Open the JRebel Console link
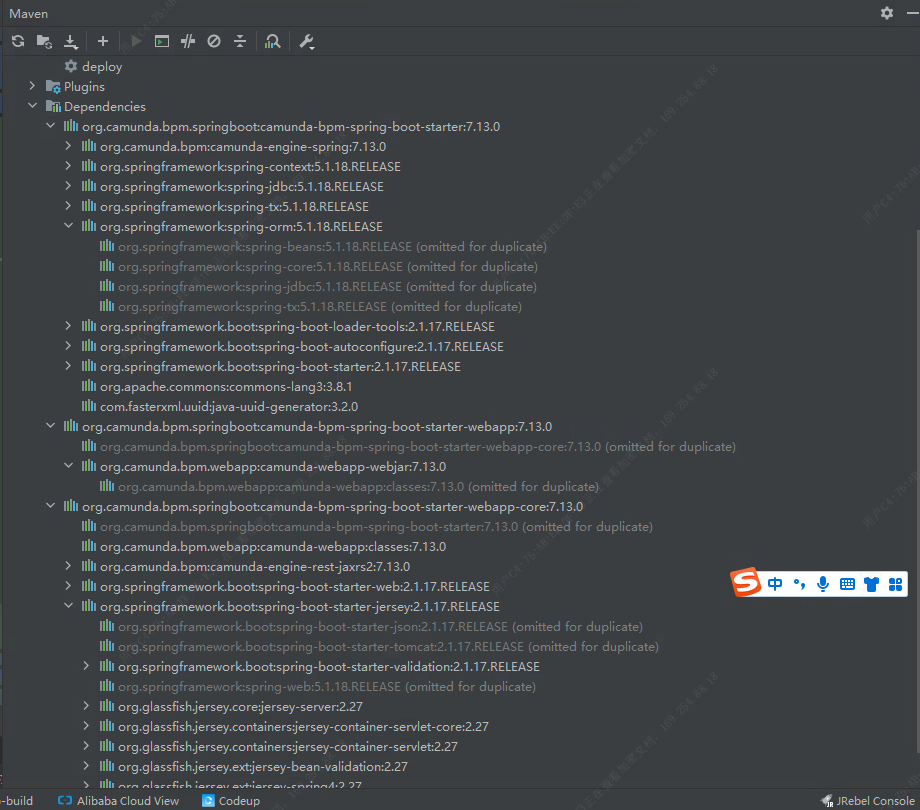Image resolution: width=920 pixels, height=810 pixels. tap(875, 800)
